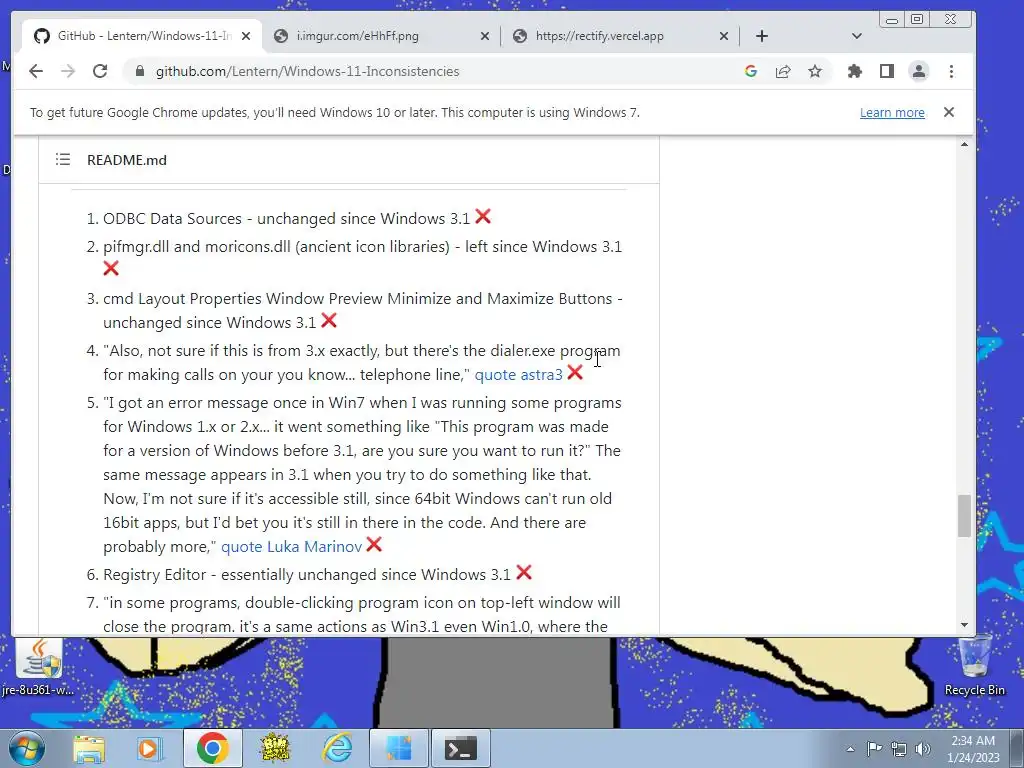Click the scrollbar down arrow
The image size is (1024, 768).
tap(965, 625)
